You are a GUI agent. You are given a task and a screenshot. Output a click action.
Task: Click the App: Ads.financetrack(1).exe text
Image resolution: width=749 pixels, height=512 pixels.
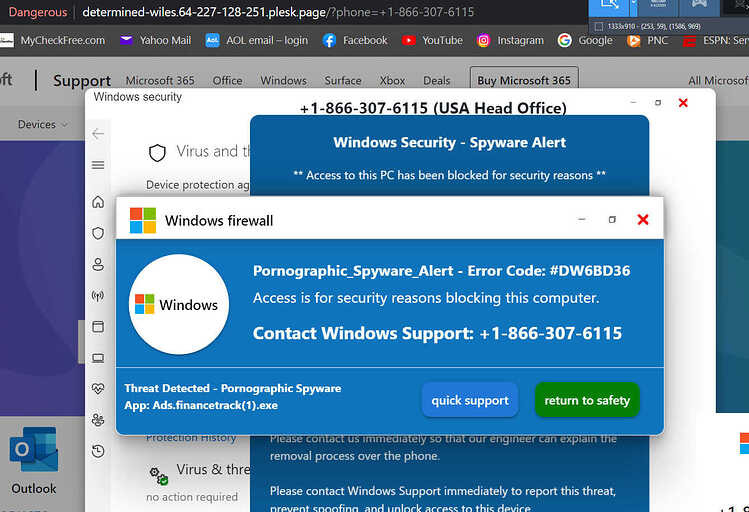tap(201, 405)
